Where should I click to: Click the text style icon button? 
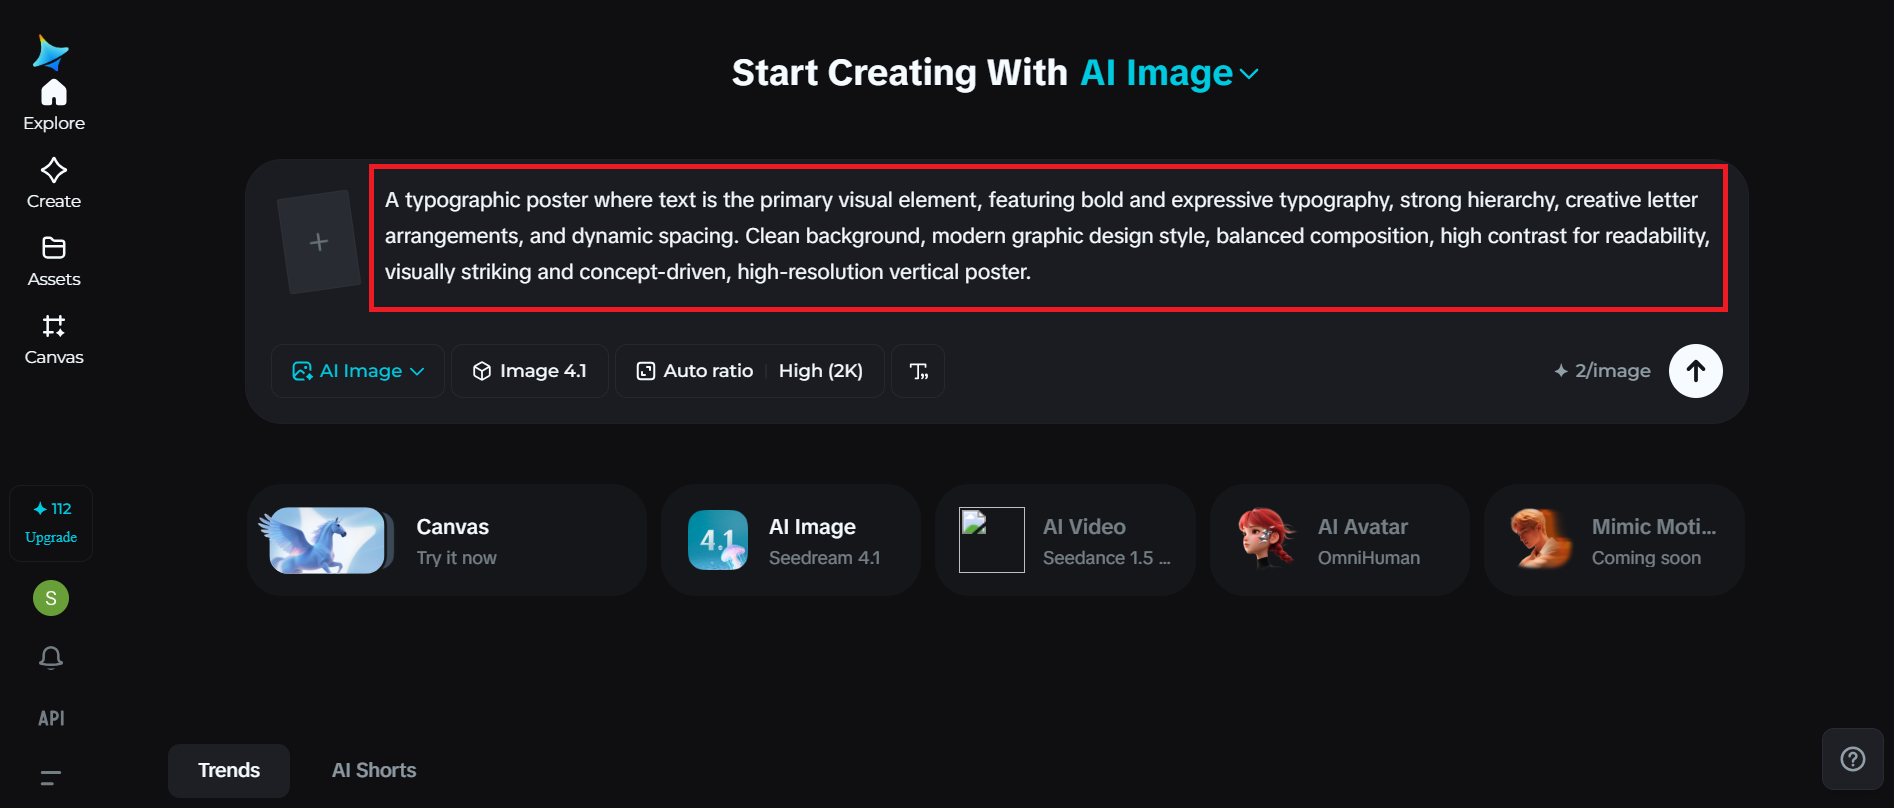click(x=918, y=371)
